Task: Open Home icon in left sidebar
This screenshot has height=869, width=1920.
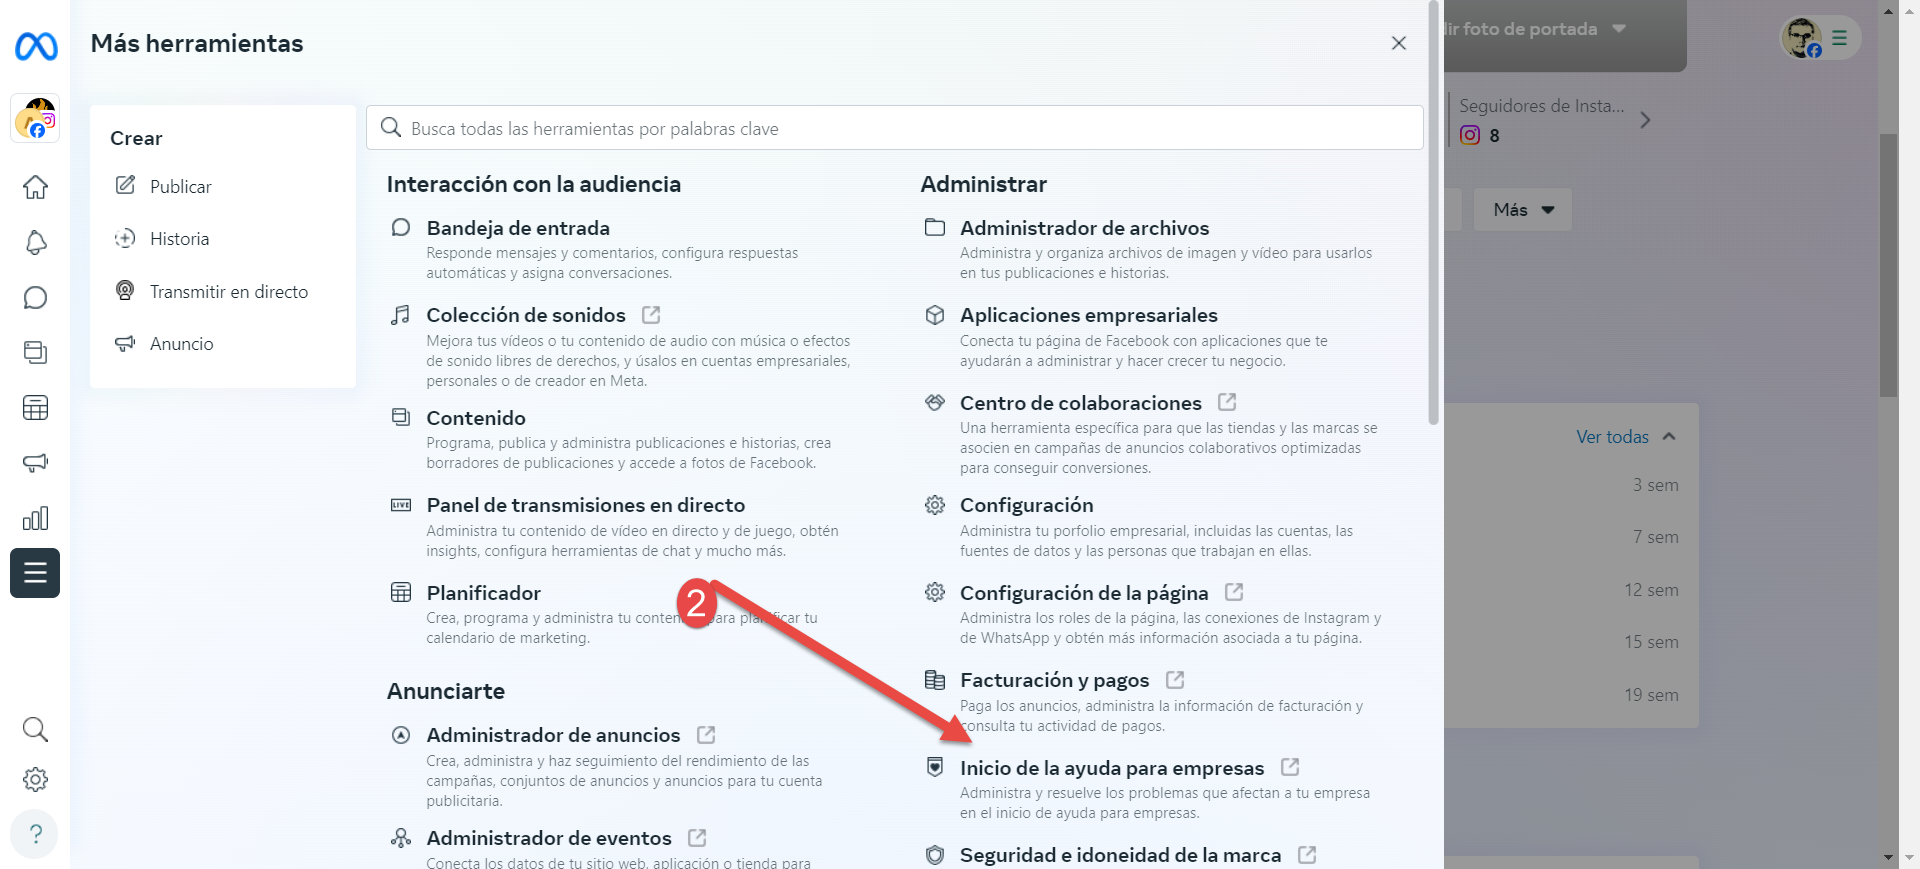Action: click(35, 187)
